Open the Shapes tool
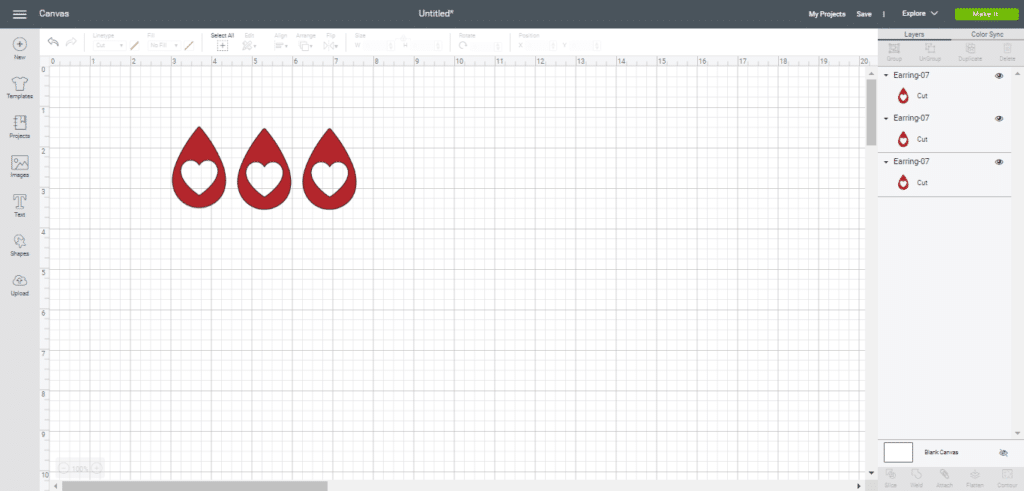This screenshot has width=1024, height=491. click(19, 242)
